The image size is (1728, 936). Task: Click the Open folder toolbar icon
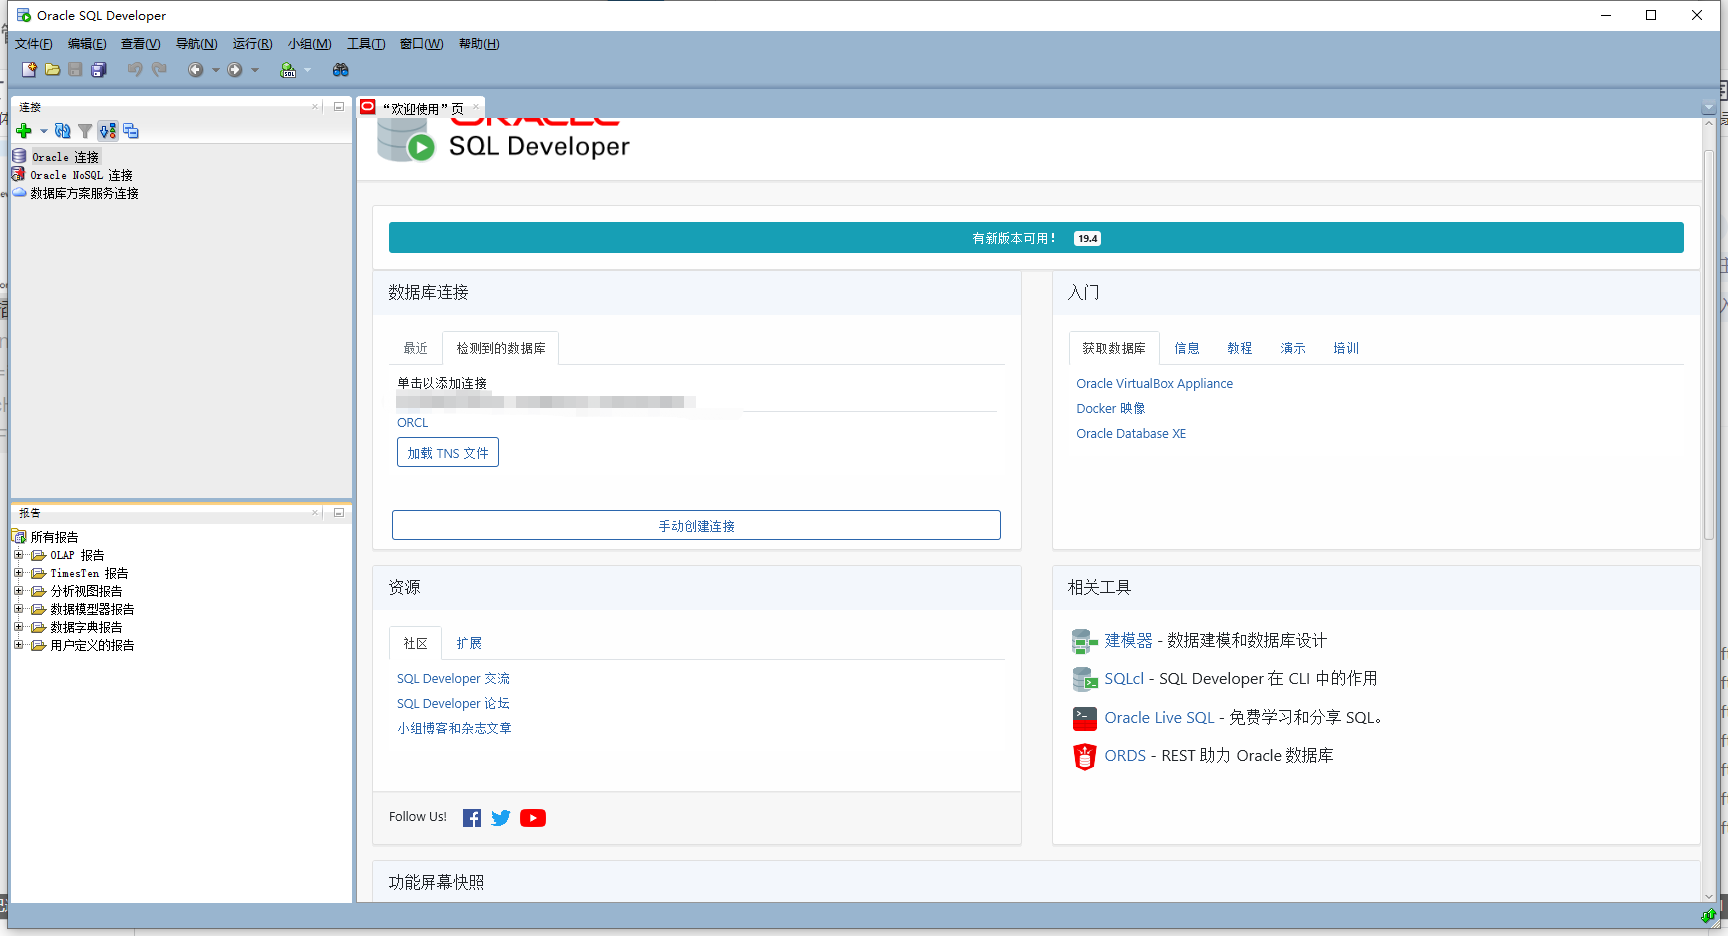[x=52, y=70]
